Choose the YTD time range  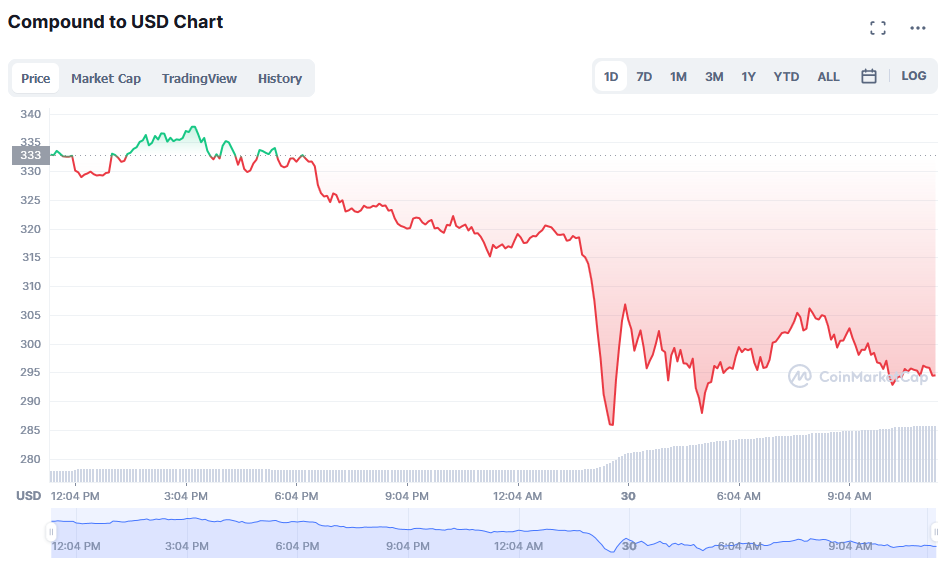[786, 76]
